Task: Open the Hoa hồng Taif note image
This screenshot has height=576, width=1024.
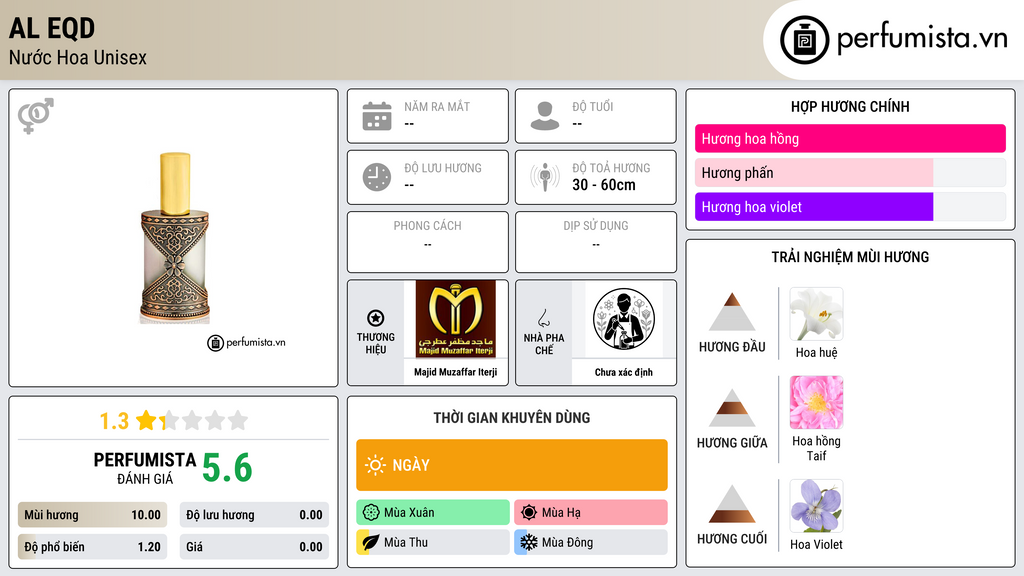Action: click(816, 402)
